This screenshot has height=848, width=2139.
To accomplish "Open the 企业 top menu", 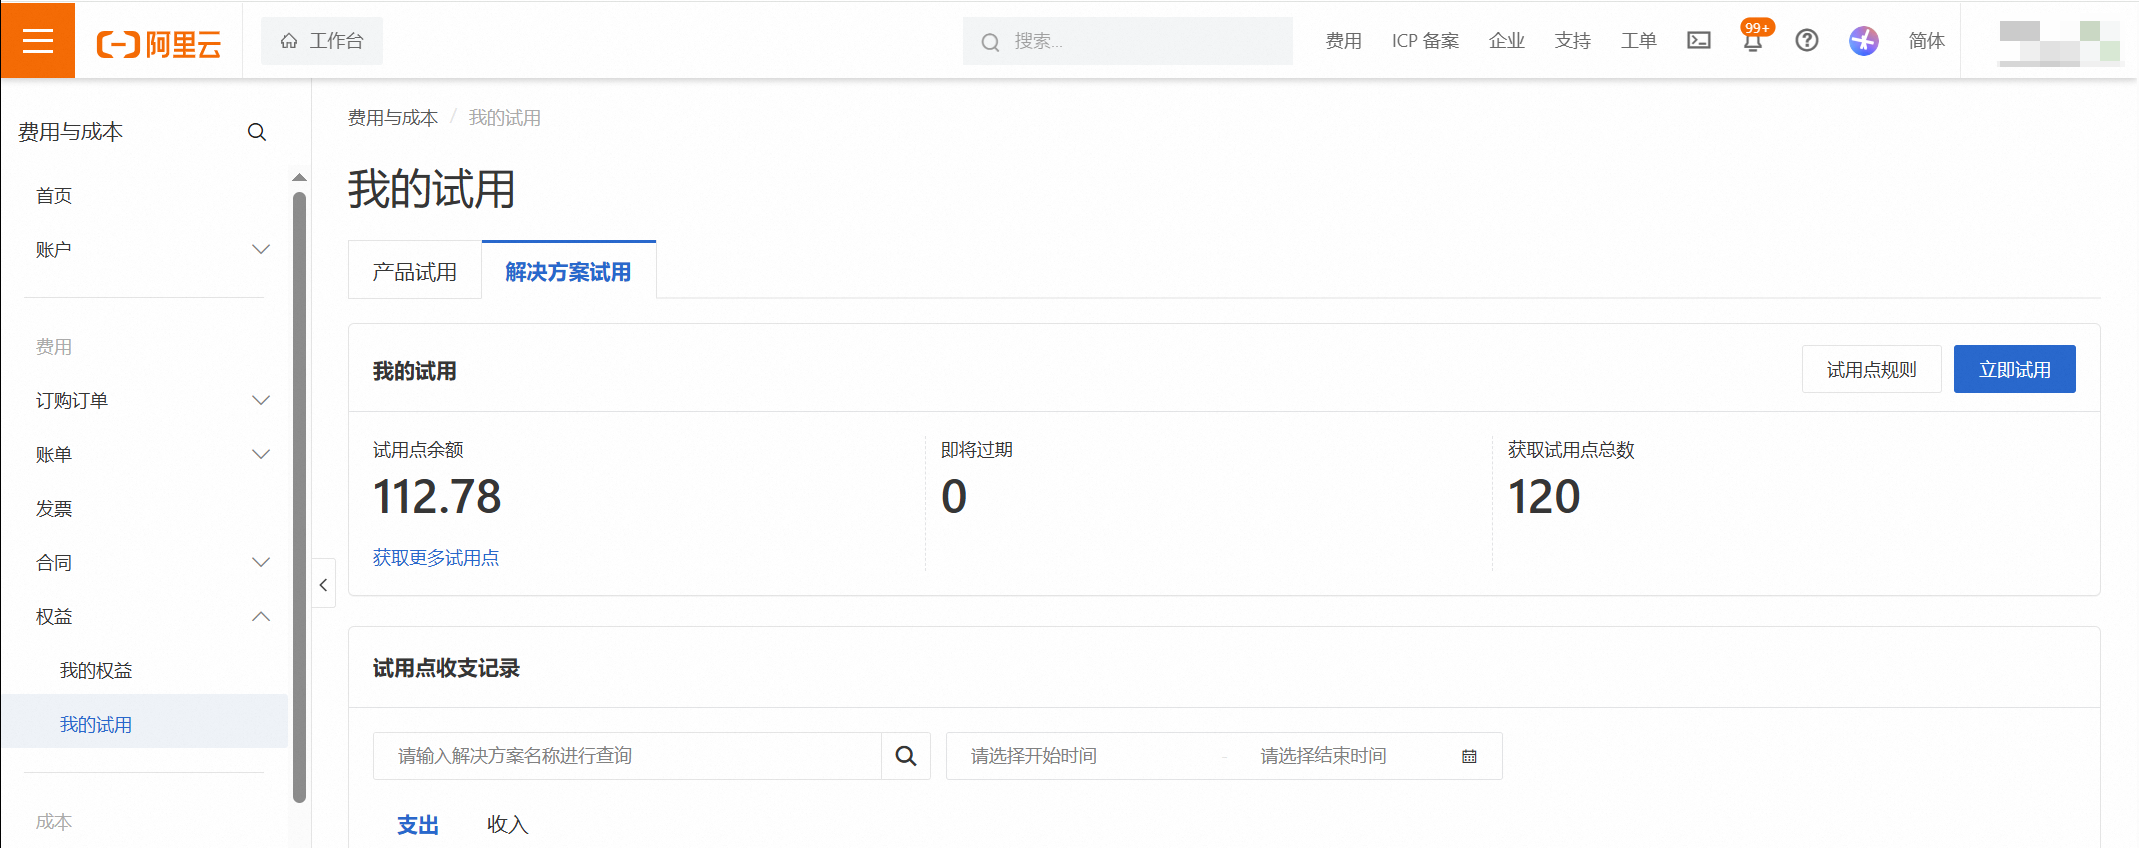I will coord(1507,41).
